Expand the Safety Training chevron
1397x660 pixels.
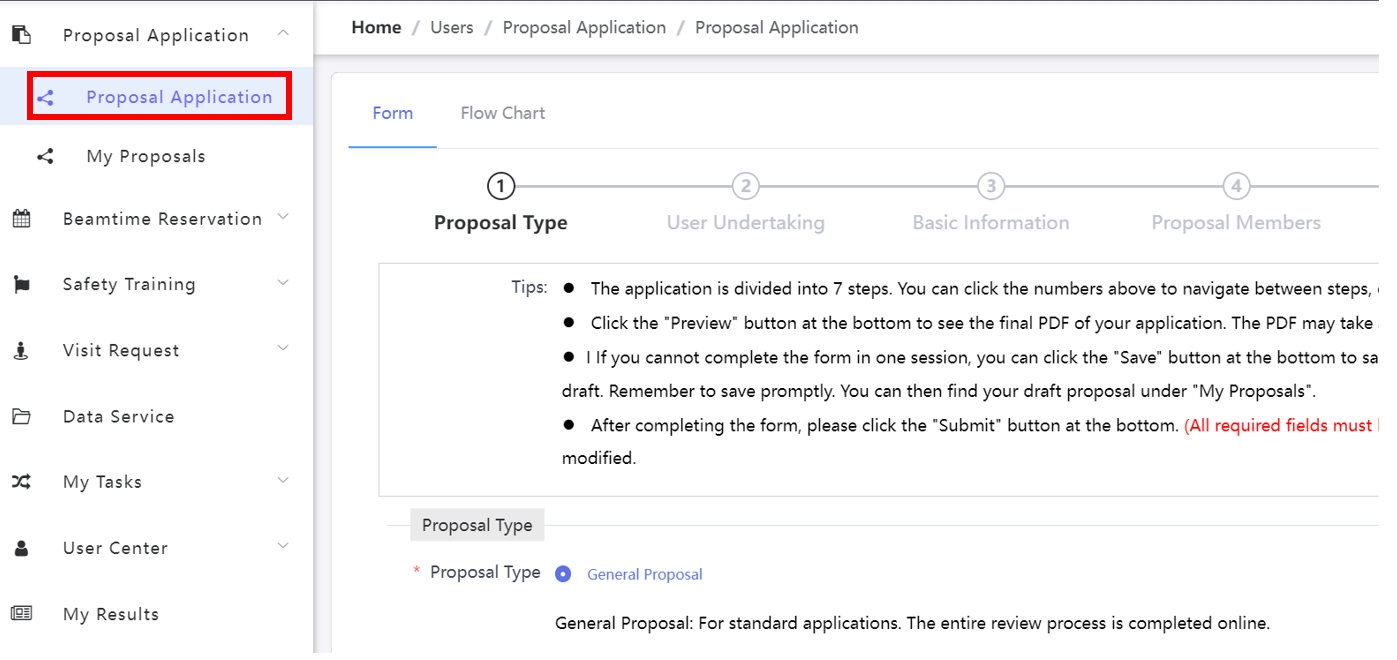[x=283, y=284]
